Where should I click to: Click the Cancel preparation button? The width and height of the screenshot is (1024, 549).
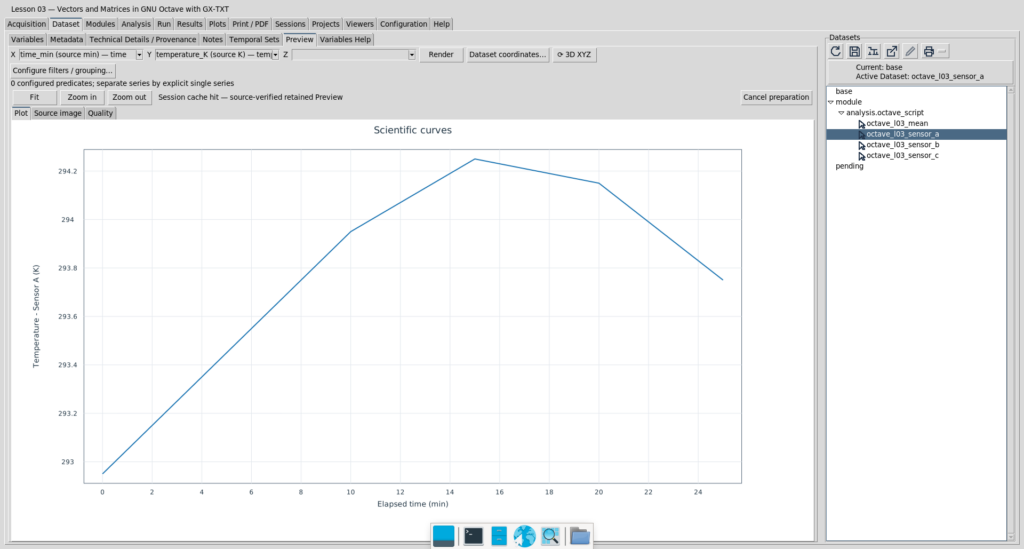point(776,97)
